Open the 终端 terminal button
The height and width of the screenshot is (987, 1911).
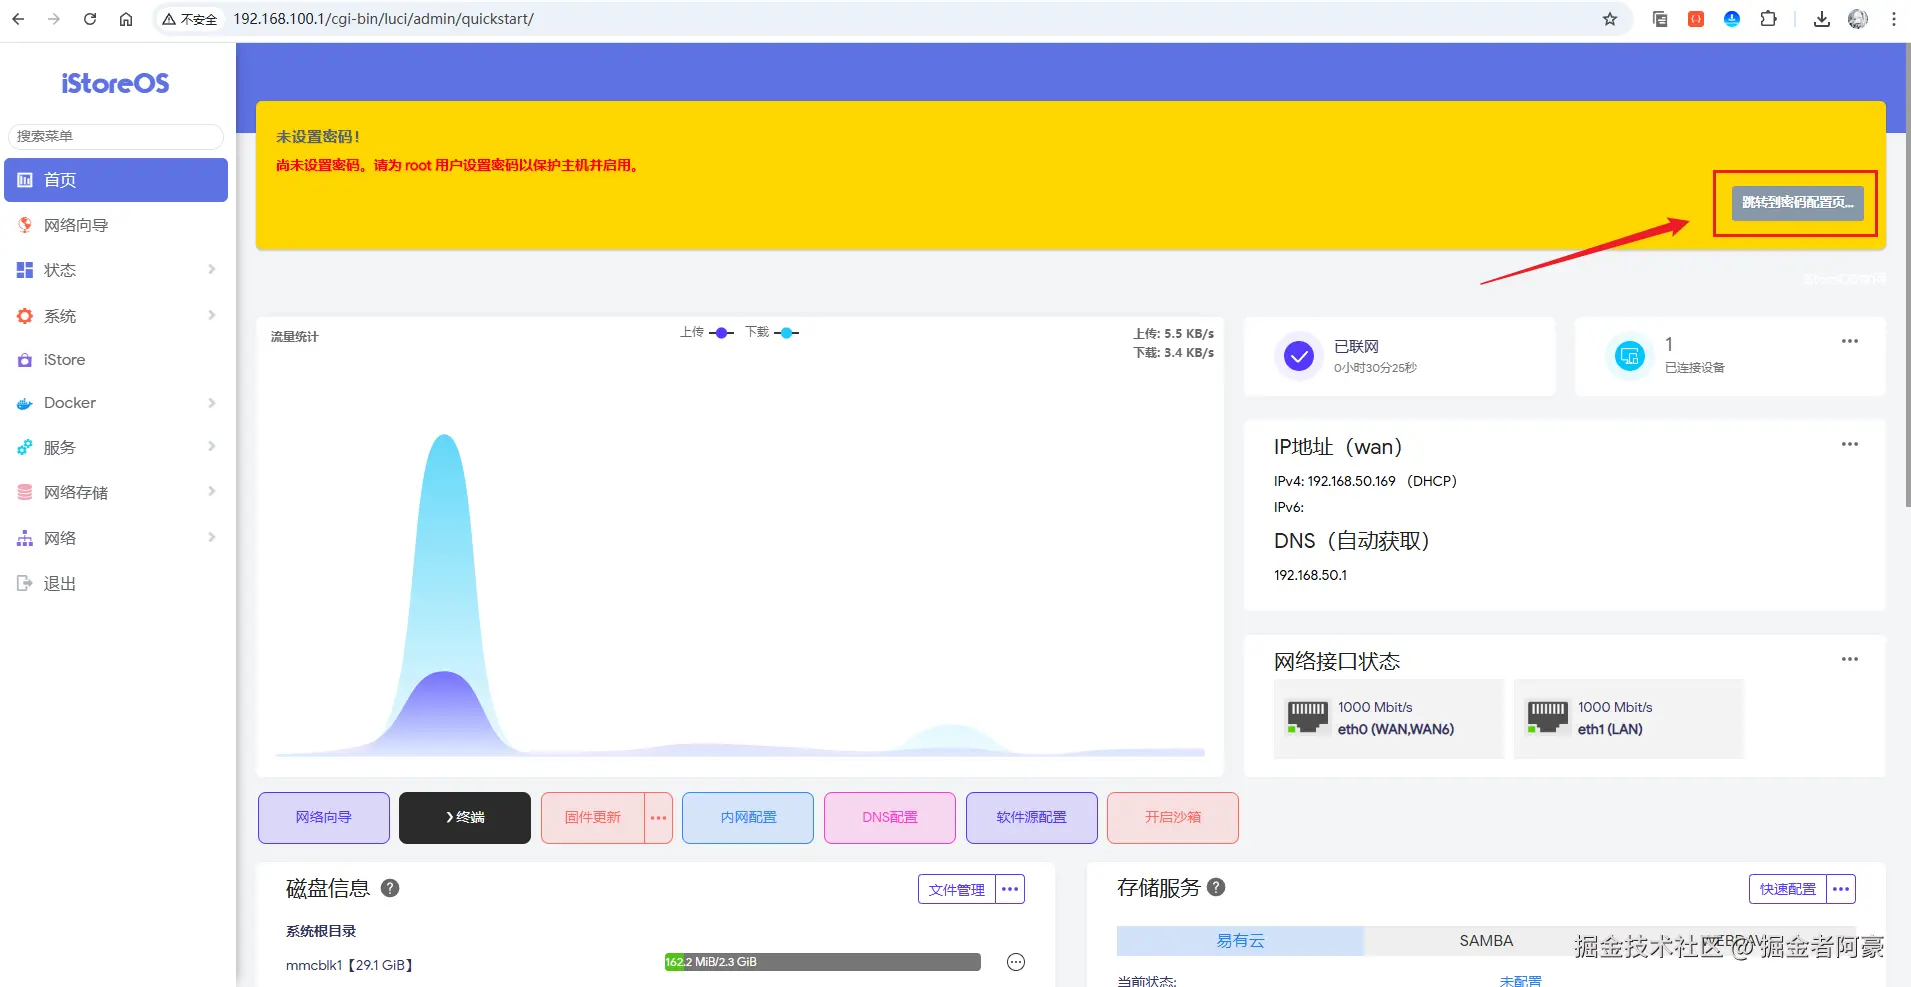(465, 818)
